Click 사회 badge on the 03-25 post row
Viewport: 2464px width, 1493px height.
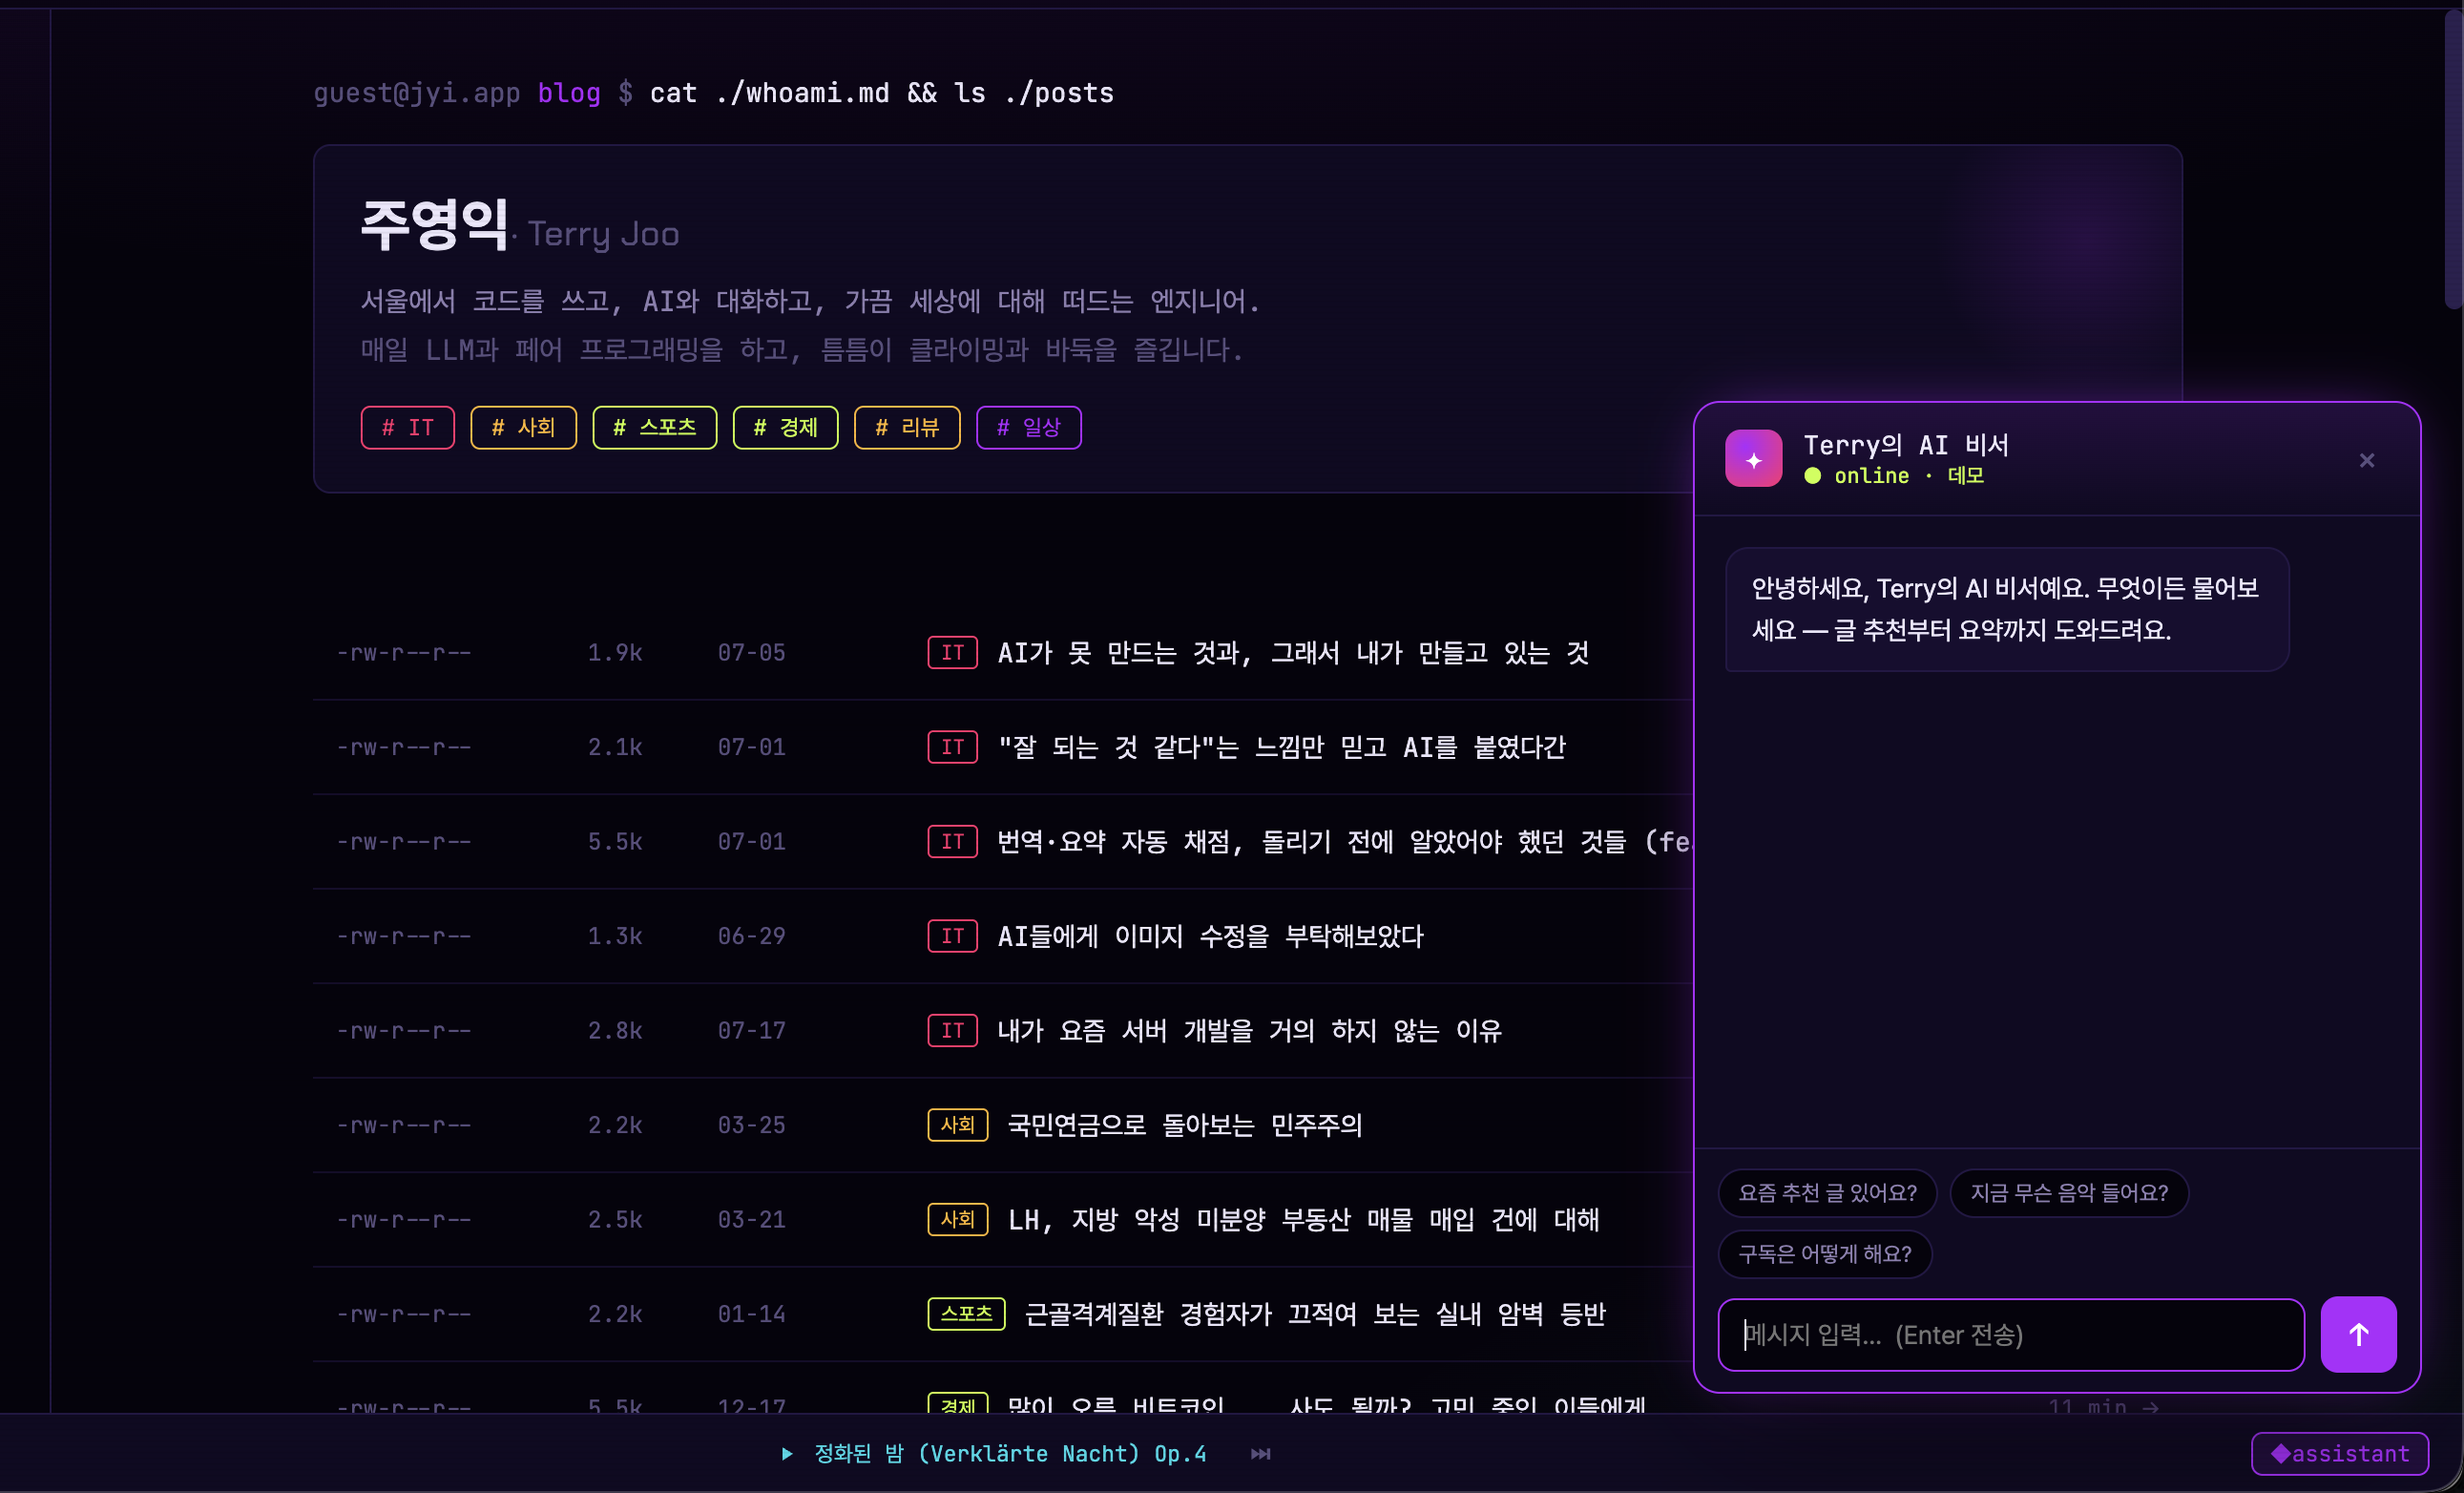pyautogui.click(x=957, y=1125)
